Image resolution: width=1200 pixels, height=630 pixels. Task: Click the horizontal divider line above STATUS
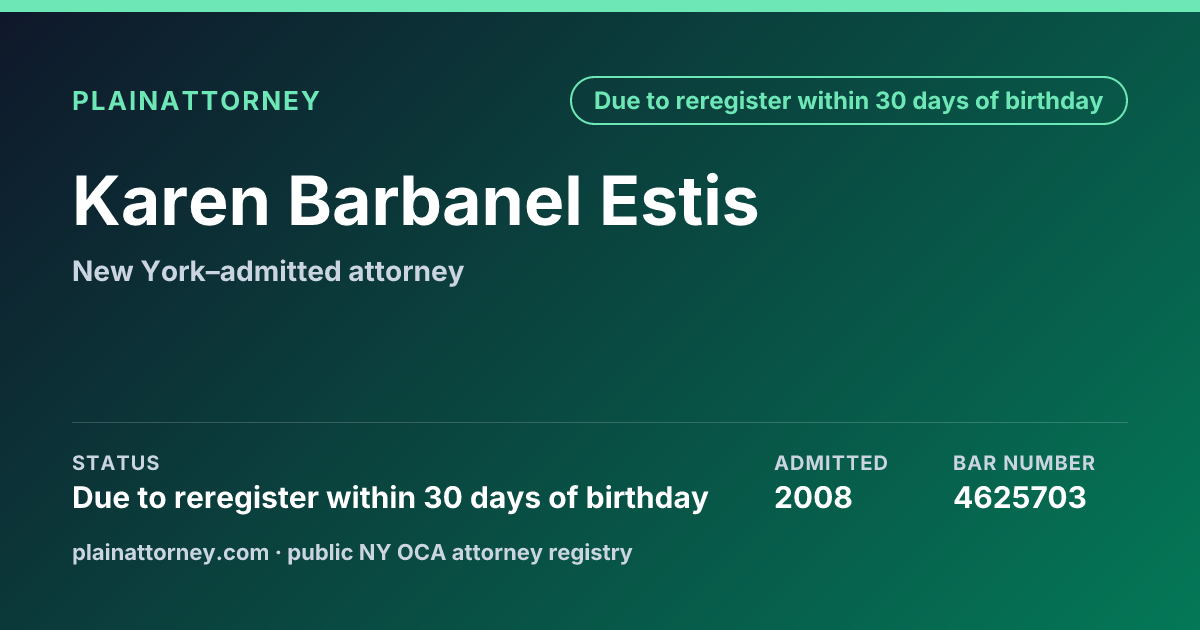(x=600, y=422)
